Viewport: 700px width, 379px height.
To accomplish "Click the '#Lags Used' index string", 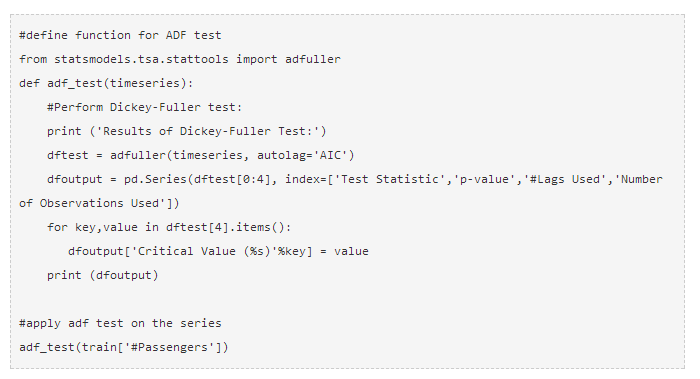I will tap(564, 179).
